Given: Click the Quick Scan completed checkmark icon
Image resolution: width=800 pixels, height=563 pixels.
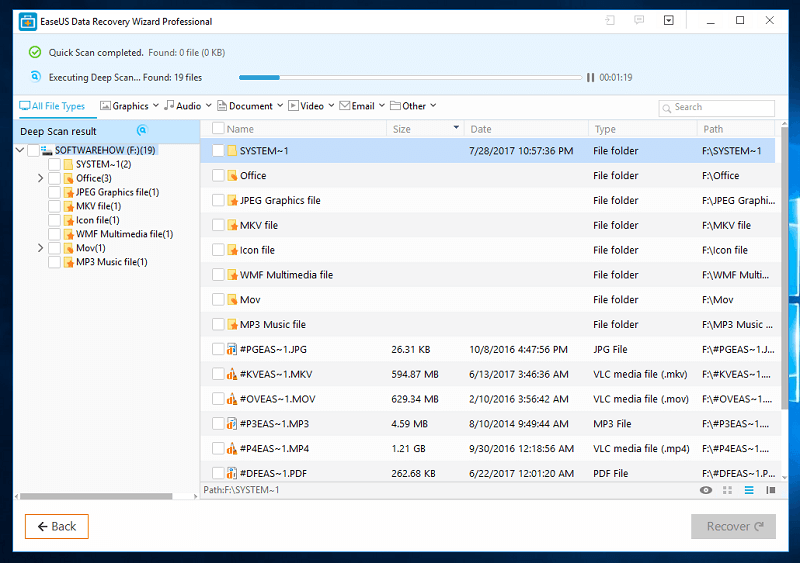Looking at the screenshot, I should [35, 52].
